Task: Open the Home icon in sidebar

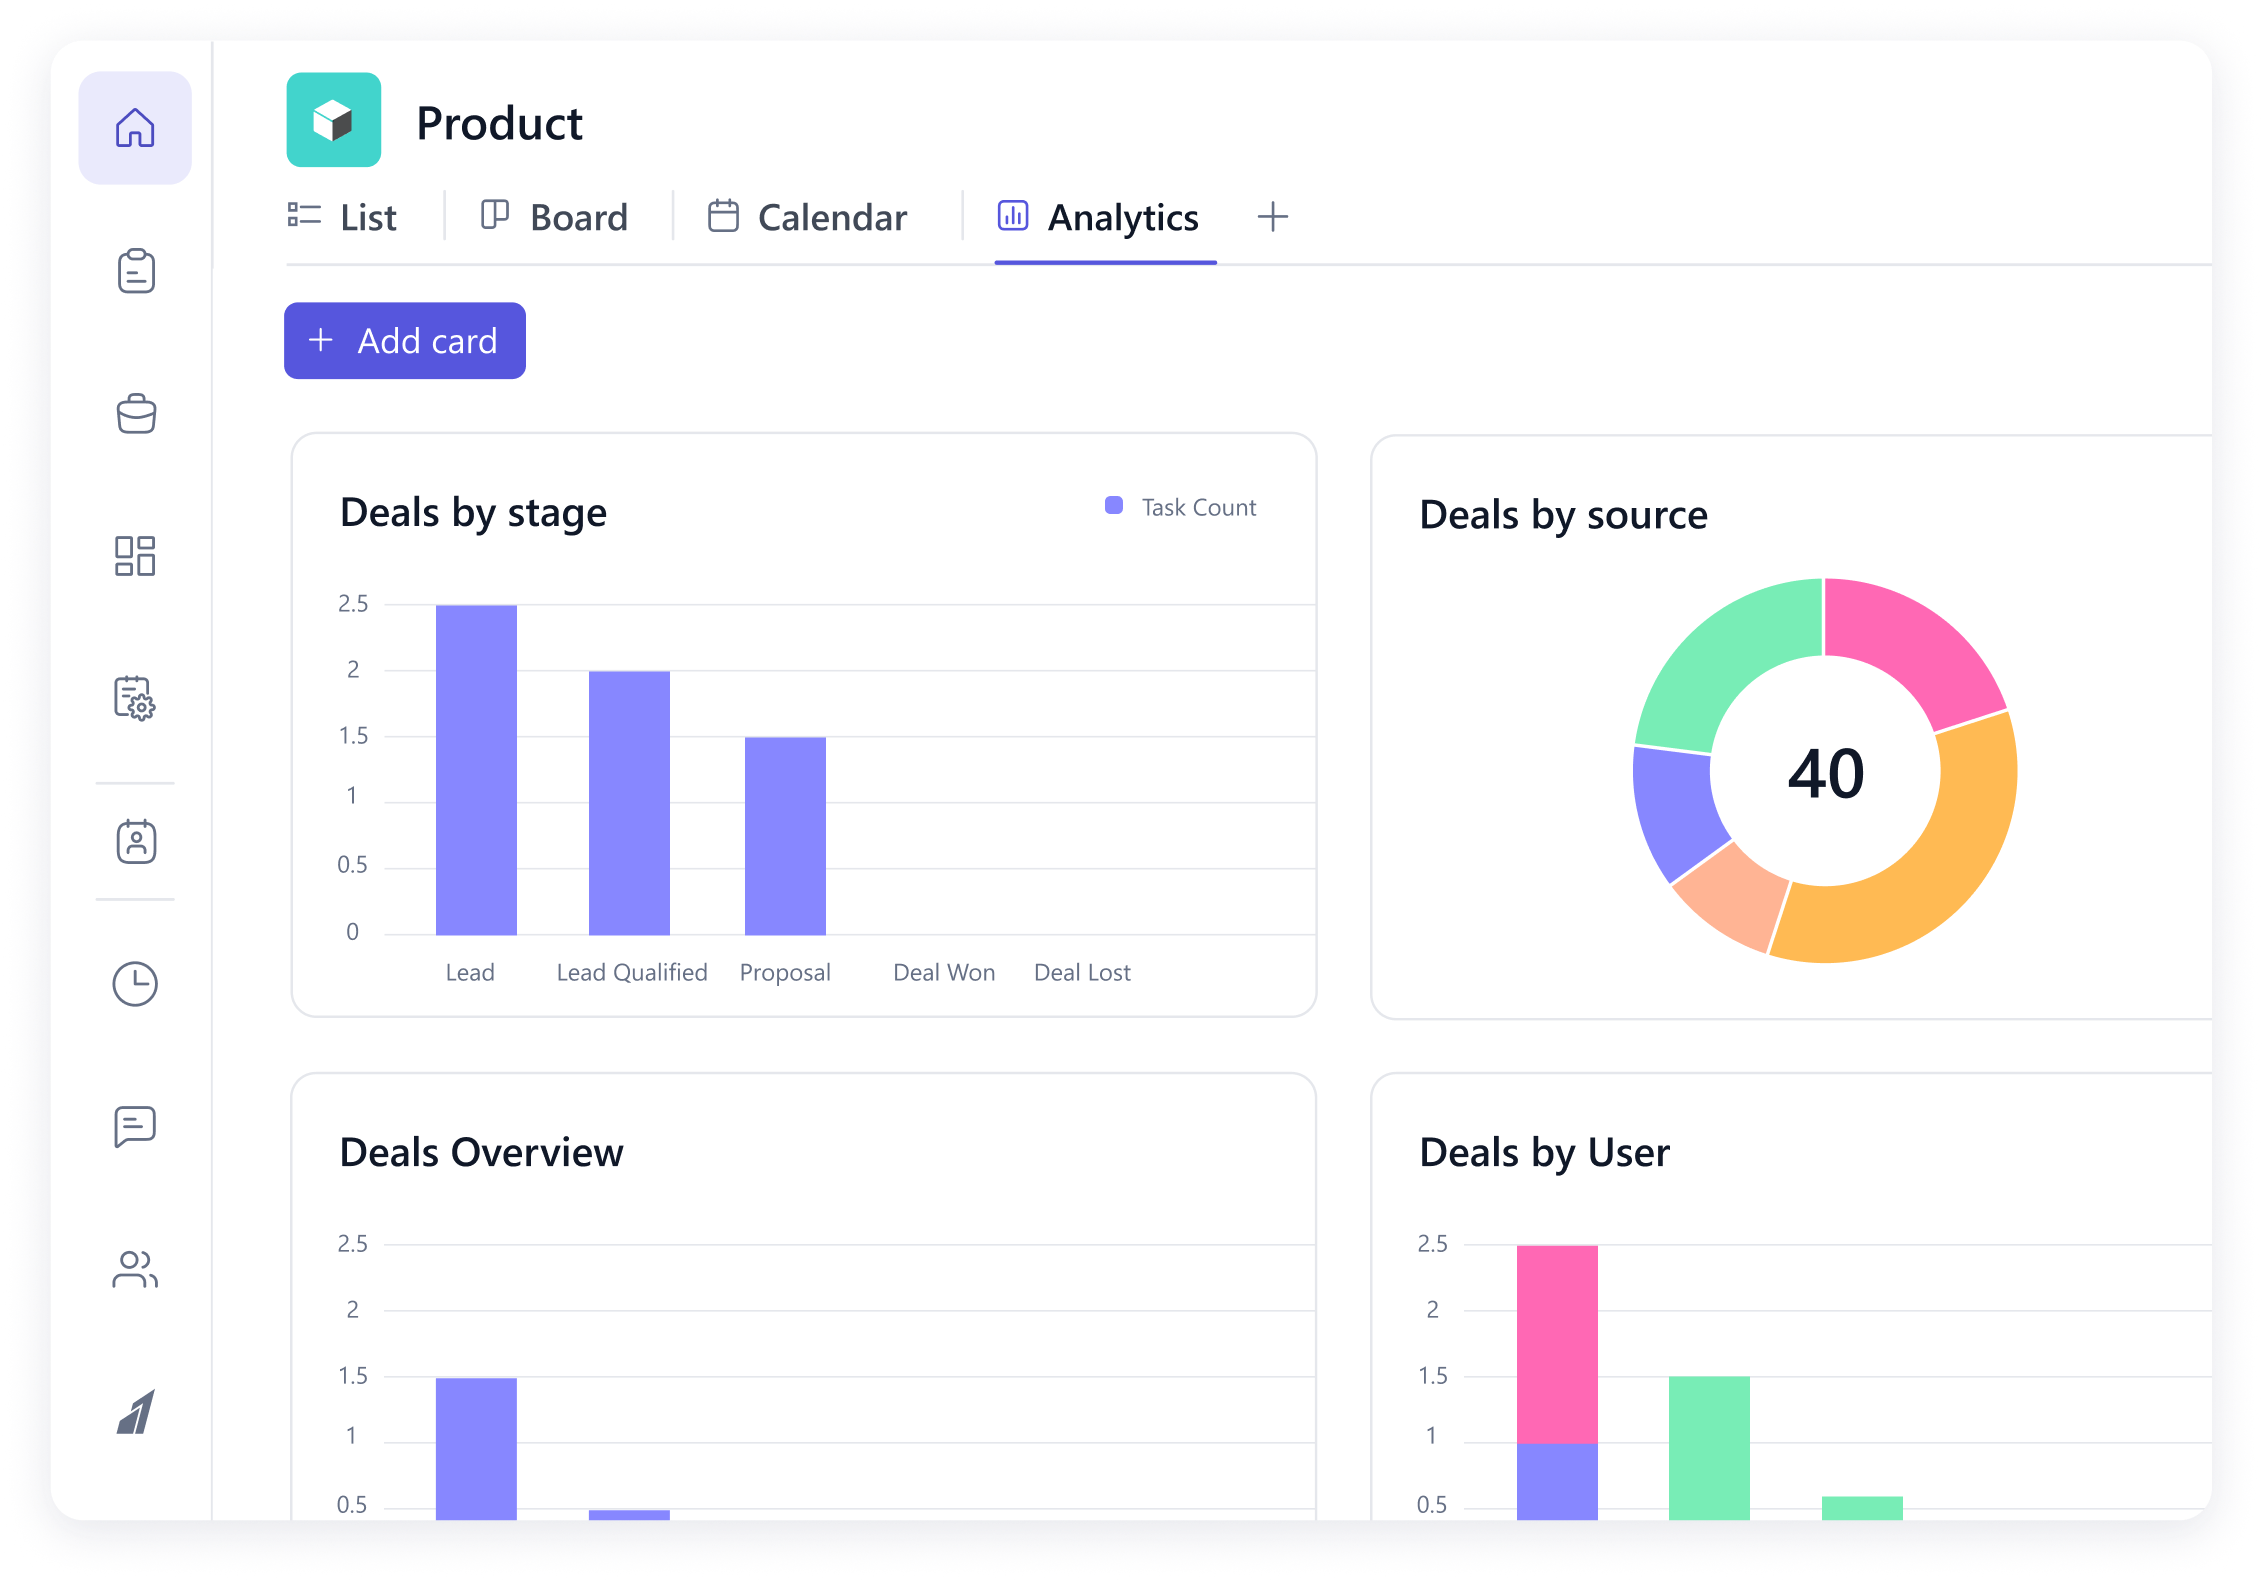Action: click(135, 128)
